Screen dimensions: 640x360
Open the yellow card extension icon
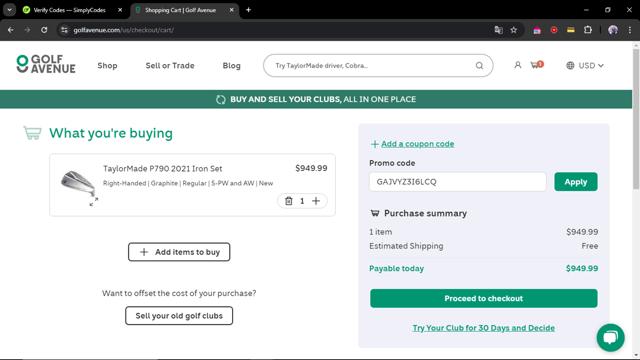coord(571,30)
